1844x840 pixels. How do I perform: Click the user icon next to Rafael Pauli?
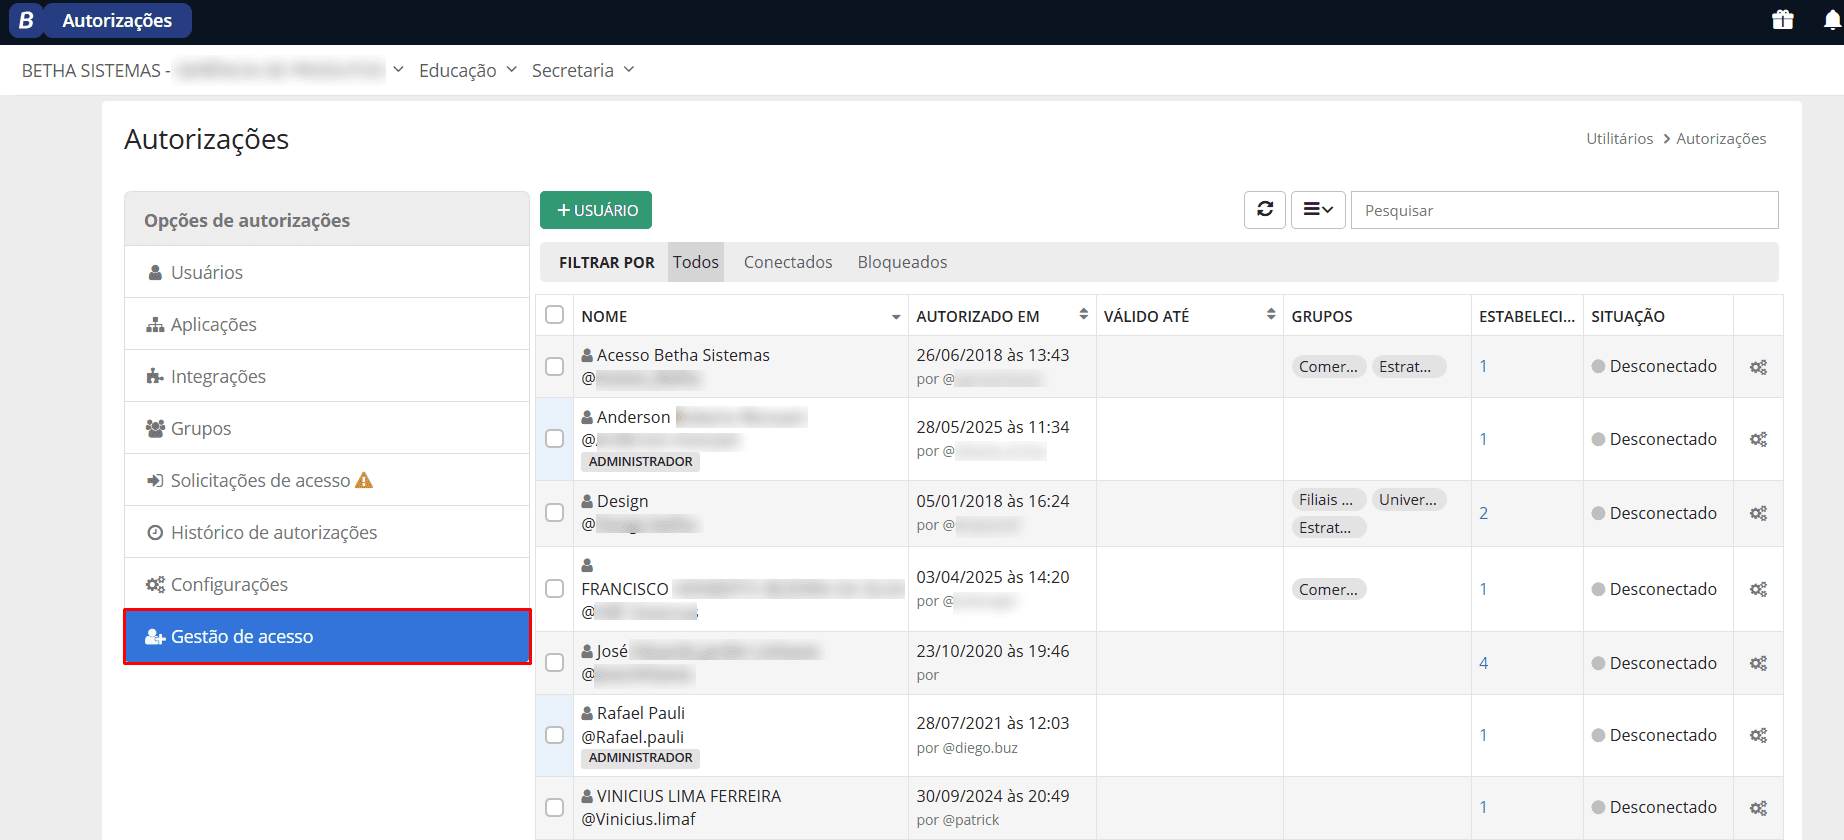point(588,713)
